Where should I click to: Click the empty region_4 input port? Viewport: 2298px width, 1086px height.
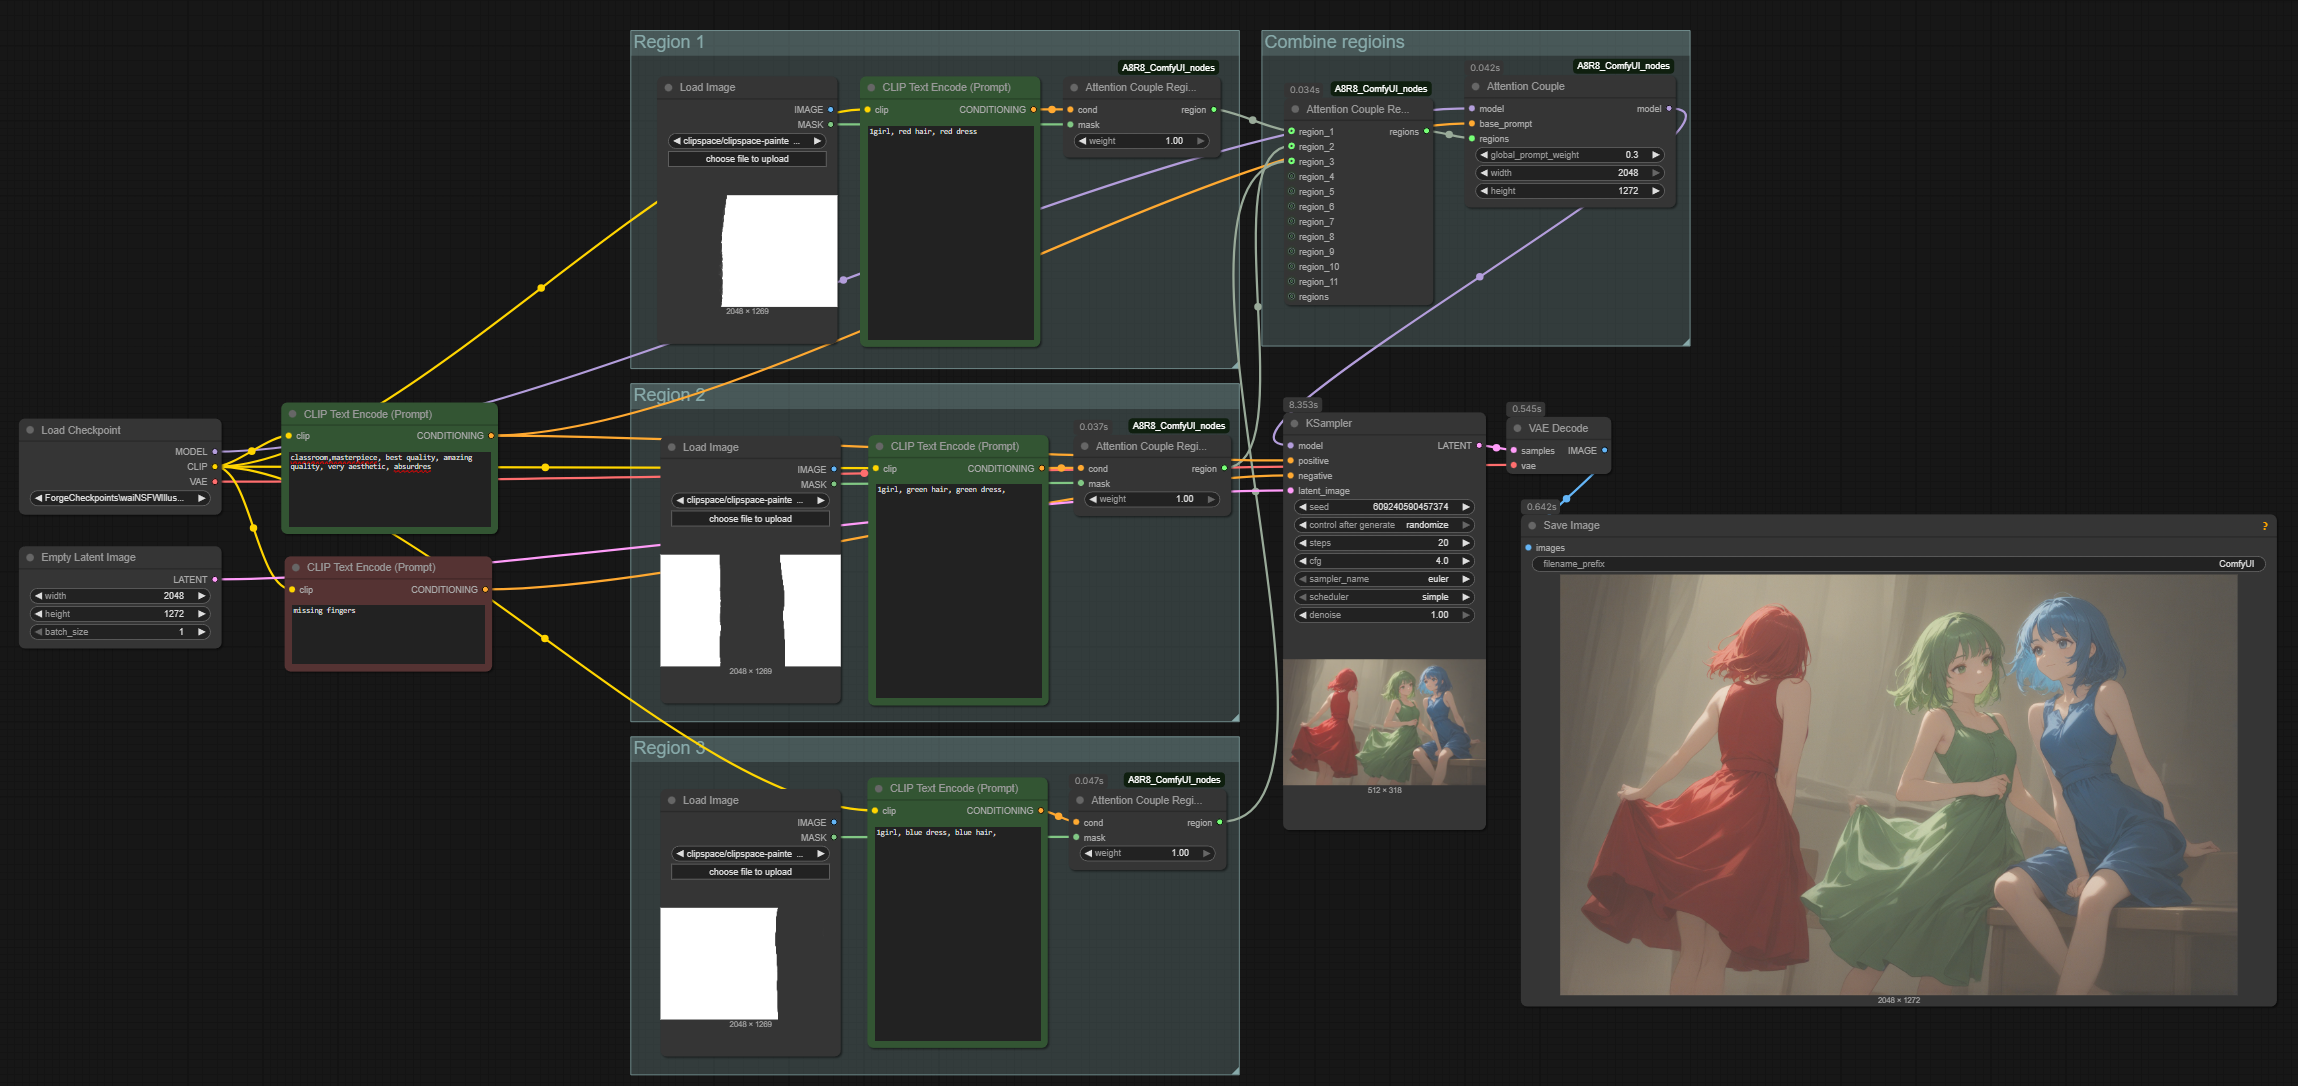[1291, 176]
